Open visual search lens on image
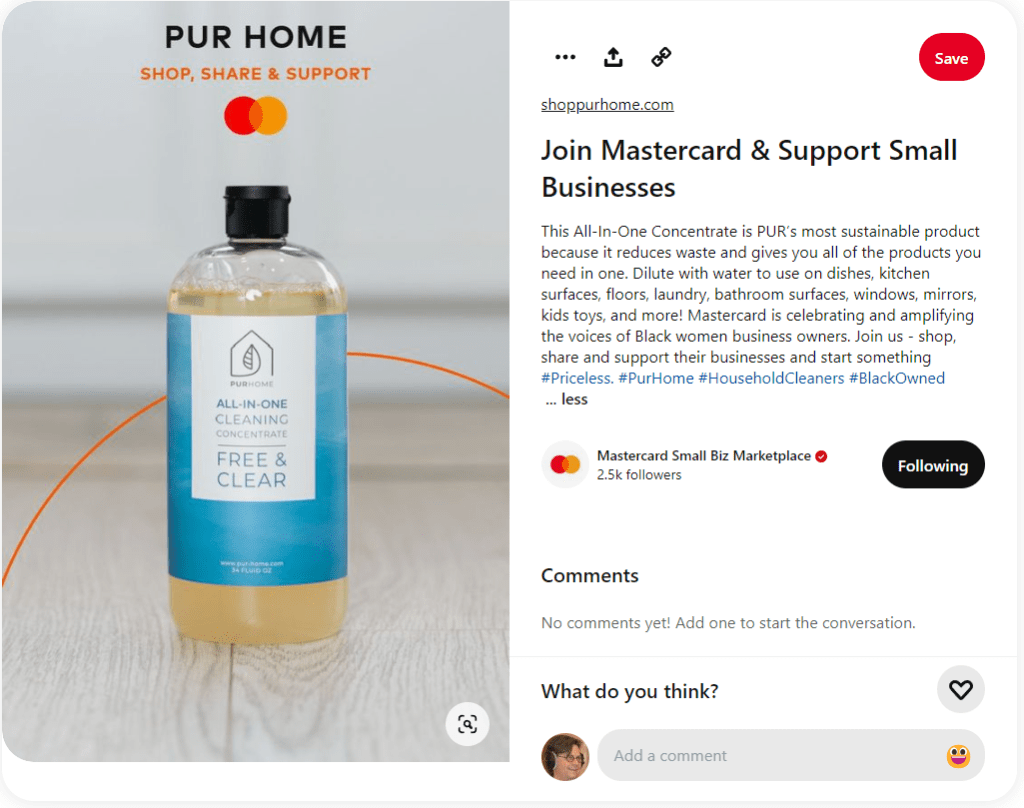The image size is (1024, 808). (467, 724)
